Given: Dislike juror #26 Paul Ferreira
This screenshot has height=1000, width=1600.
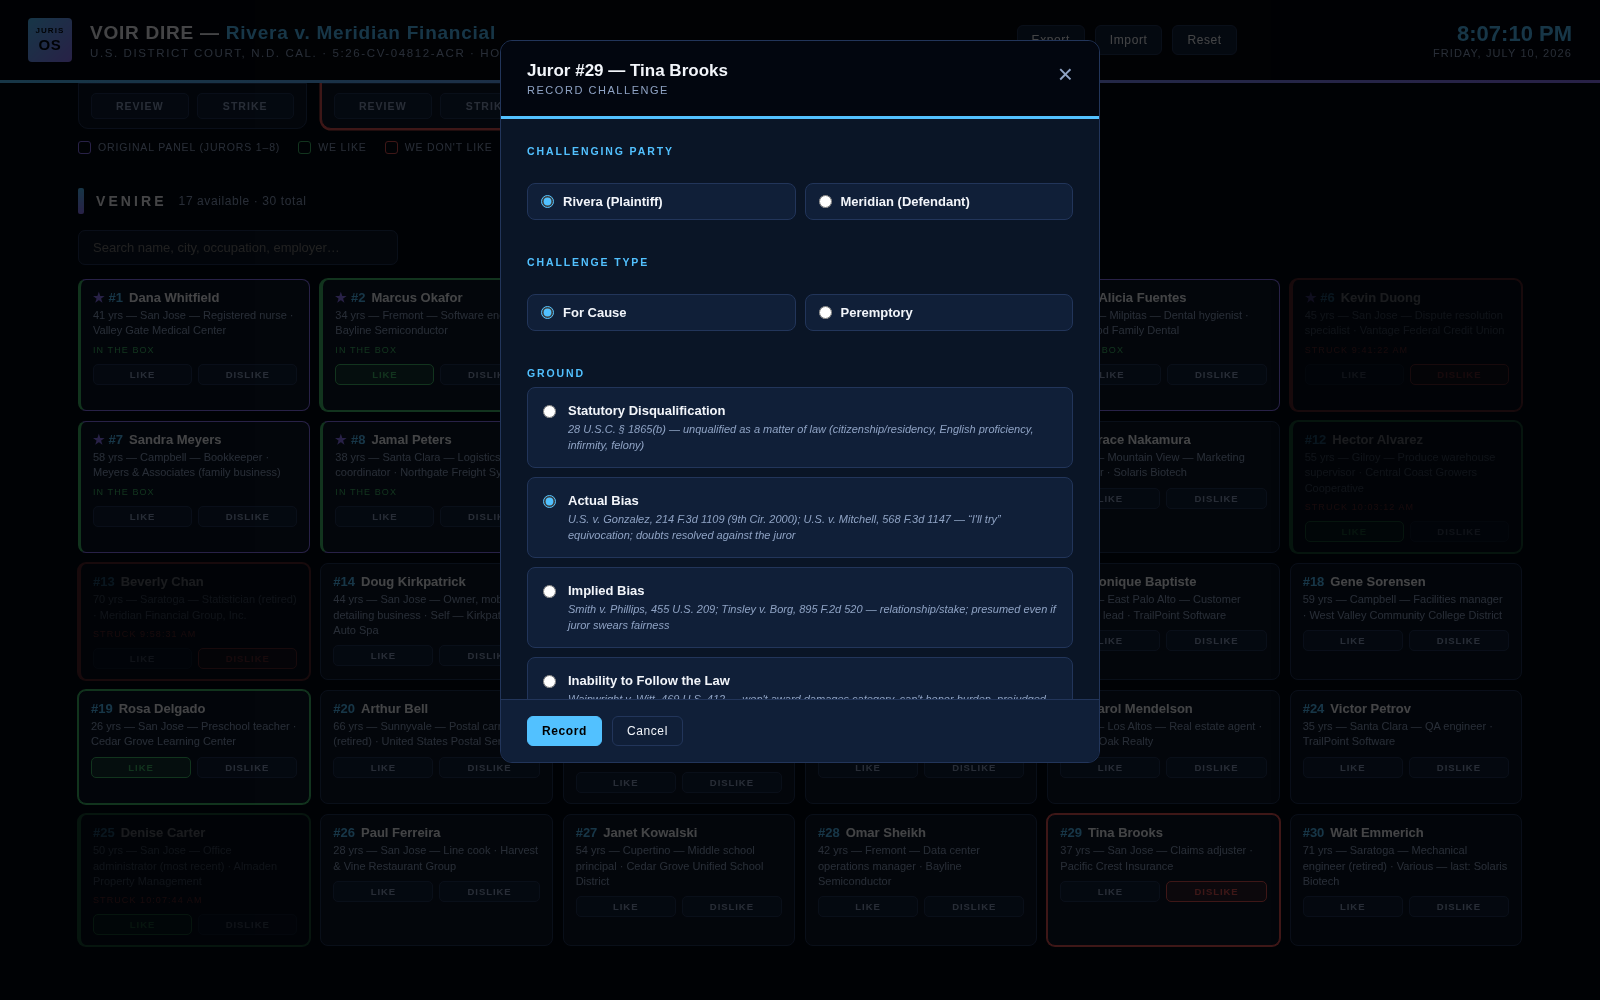Looking at the screenshot, I should click(x=489, y=892).
